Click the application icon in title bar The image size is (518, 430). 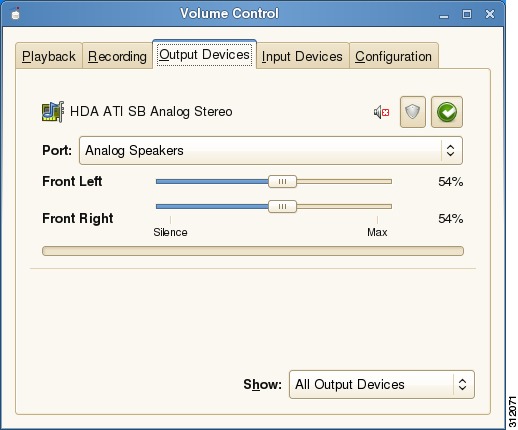click(x=16, y=14)
